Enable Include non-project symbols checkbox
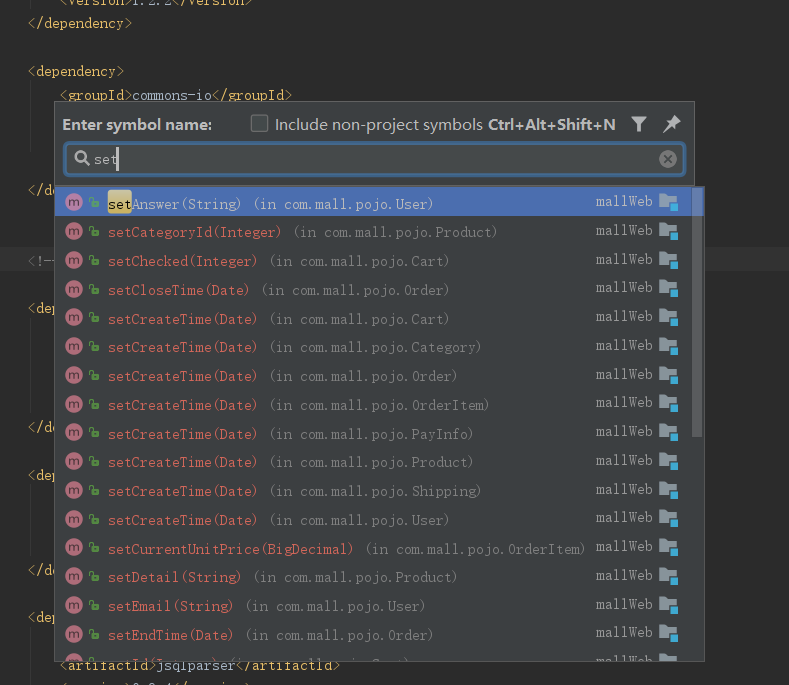 [x=259, y=123]
